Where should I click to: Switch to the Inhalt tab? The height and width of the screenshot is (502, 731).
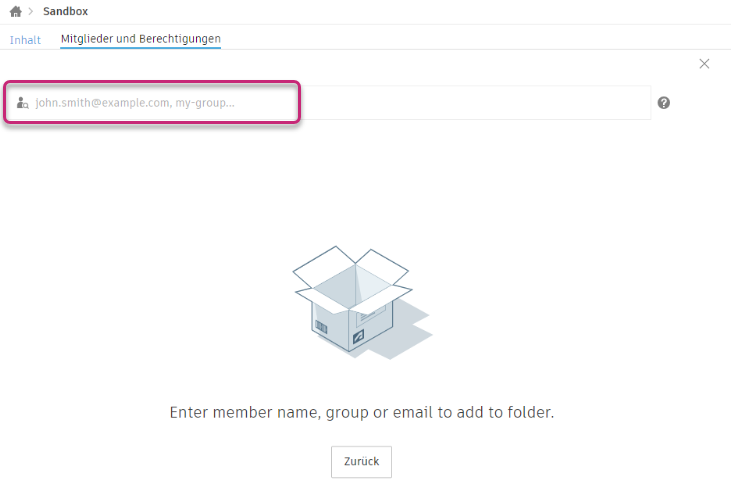point(25,39)
